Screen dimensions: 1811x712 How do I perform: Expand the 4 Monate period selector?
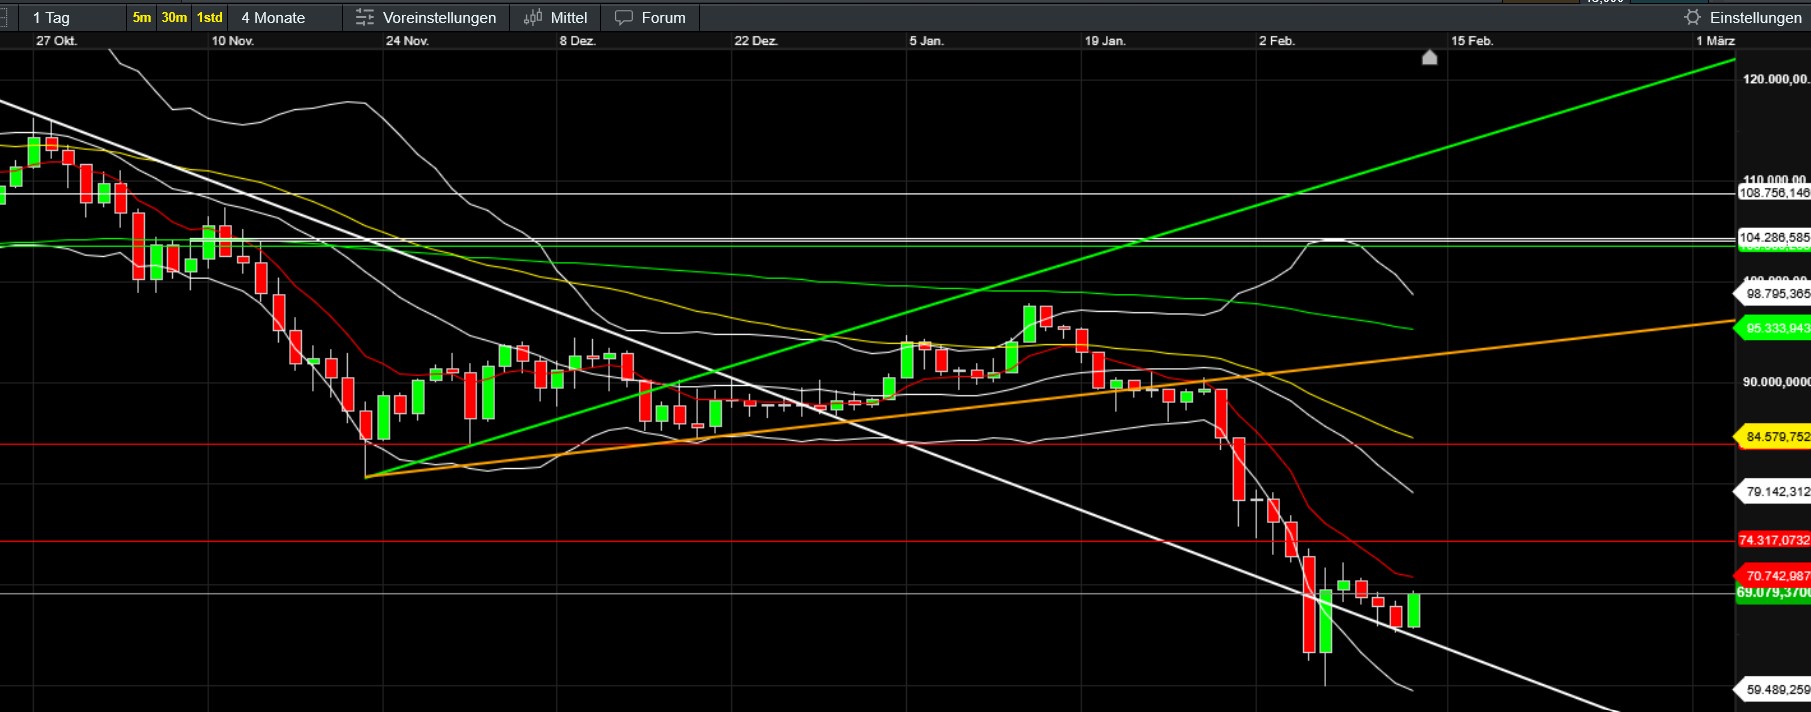(x=273, y=18)
